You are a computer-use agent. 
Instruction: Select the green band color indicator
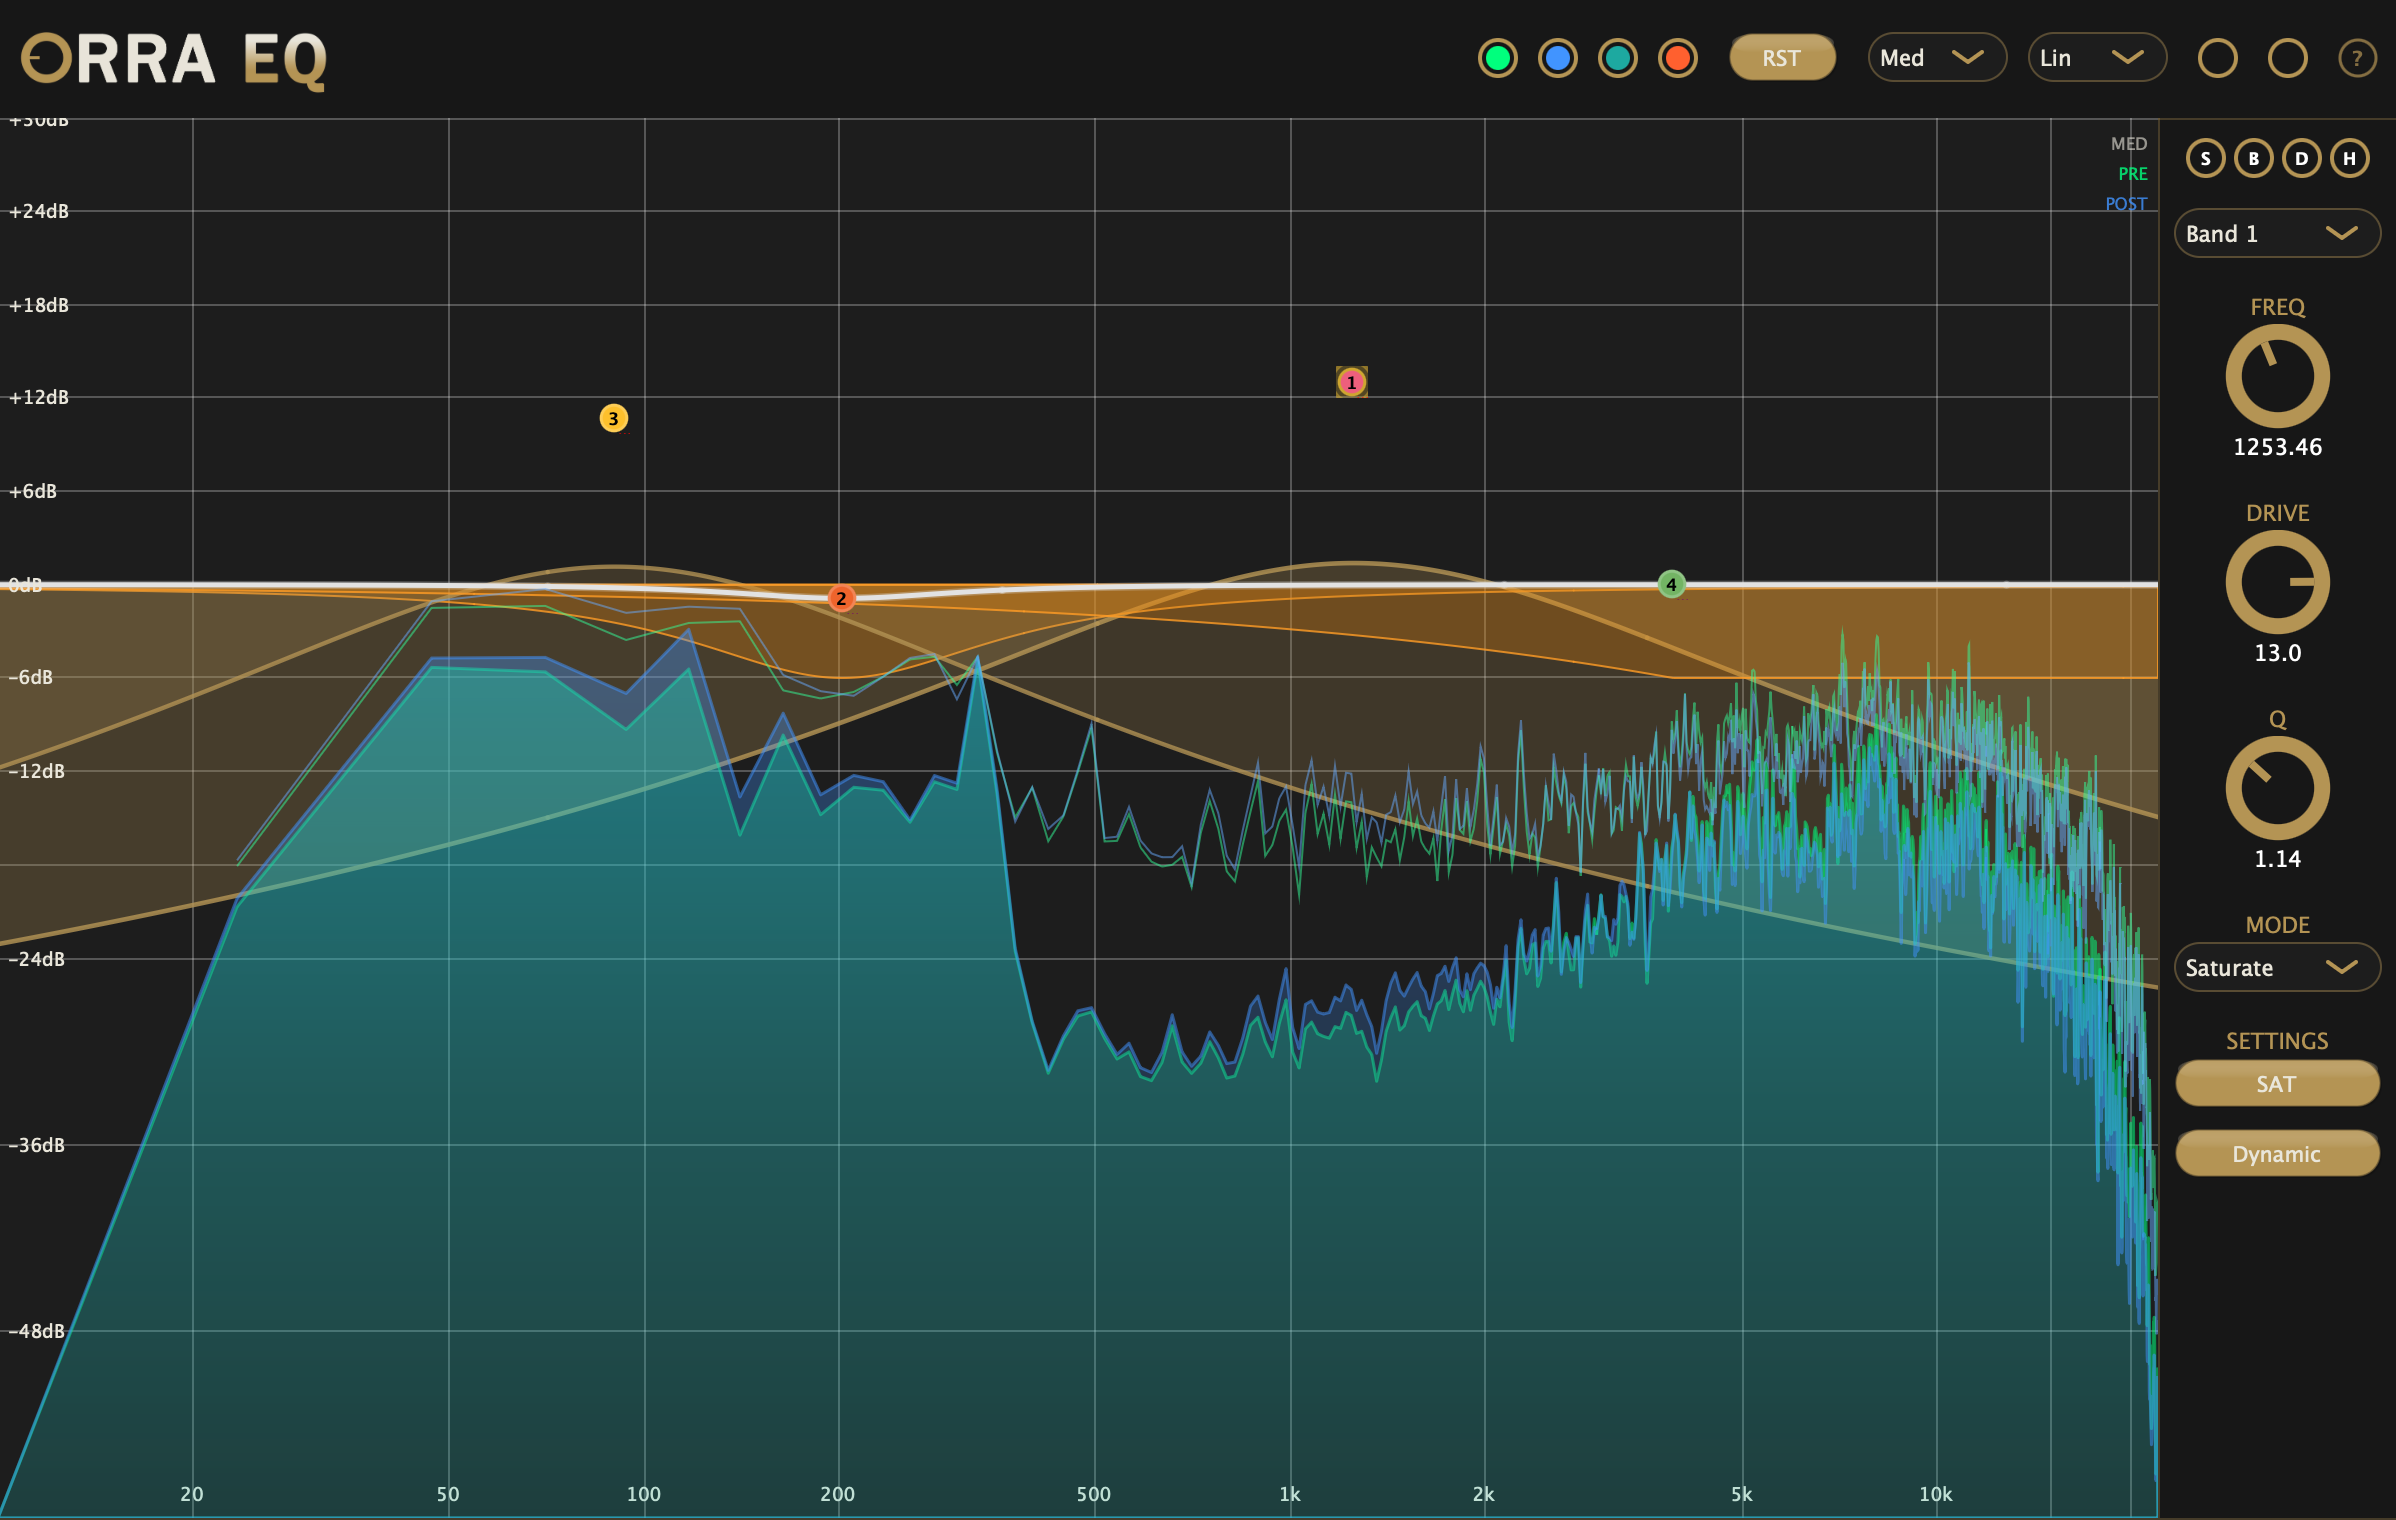(x=1497, y=58)
